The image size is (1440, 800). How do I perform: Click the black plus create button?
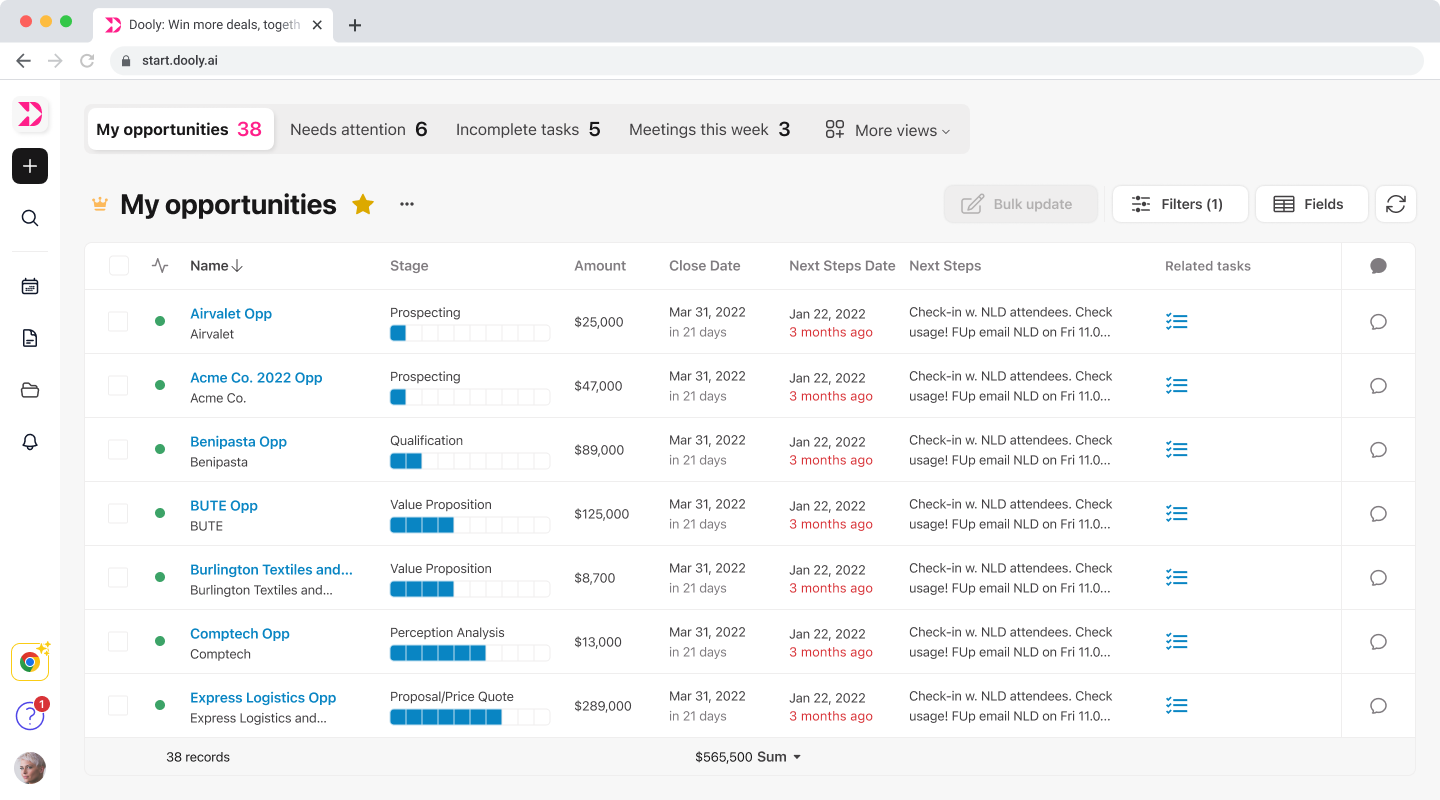click(30, 166)
